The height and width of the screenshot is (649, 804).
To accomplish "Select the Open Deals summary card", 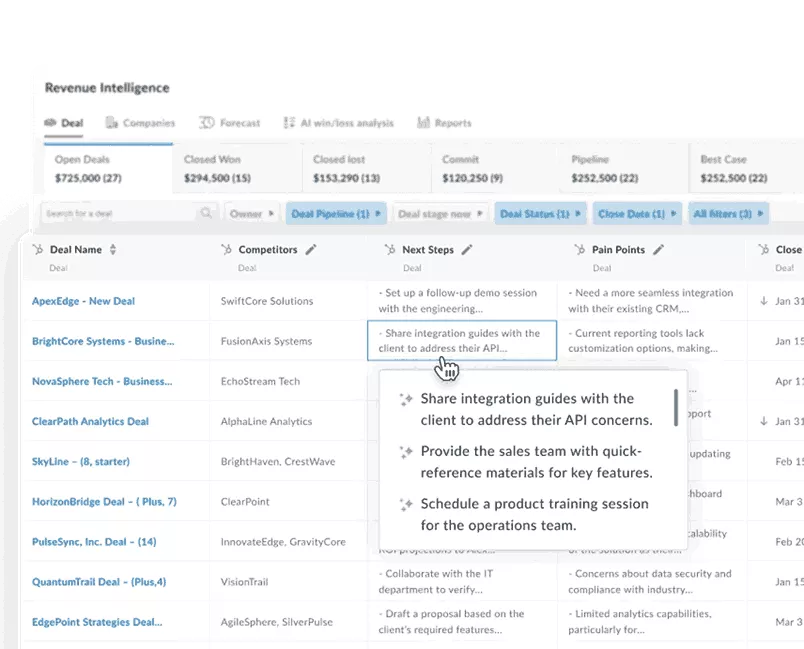I will click(x=108, y=169).
